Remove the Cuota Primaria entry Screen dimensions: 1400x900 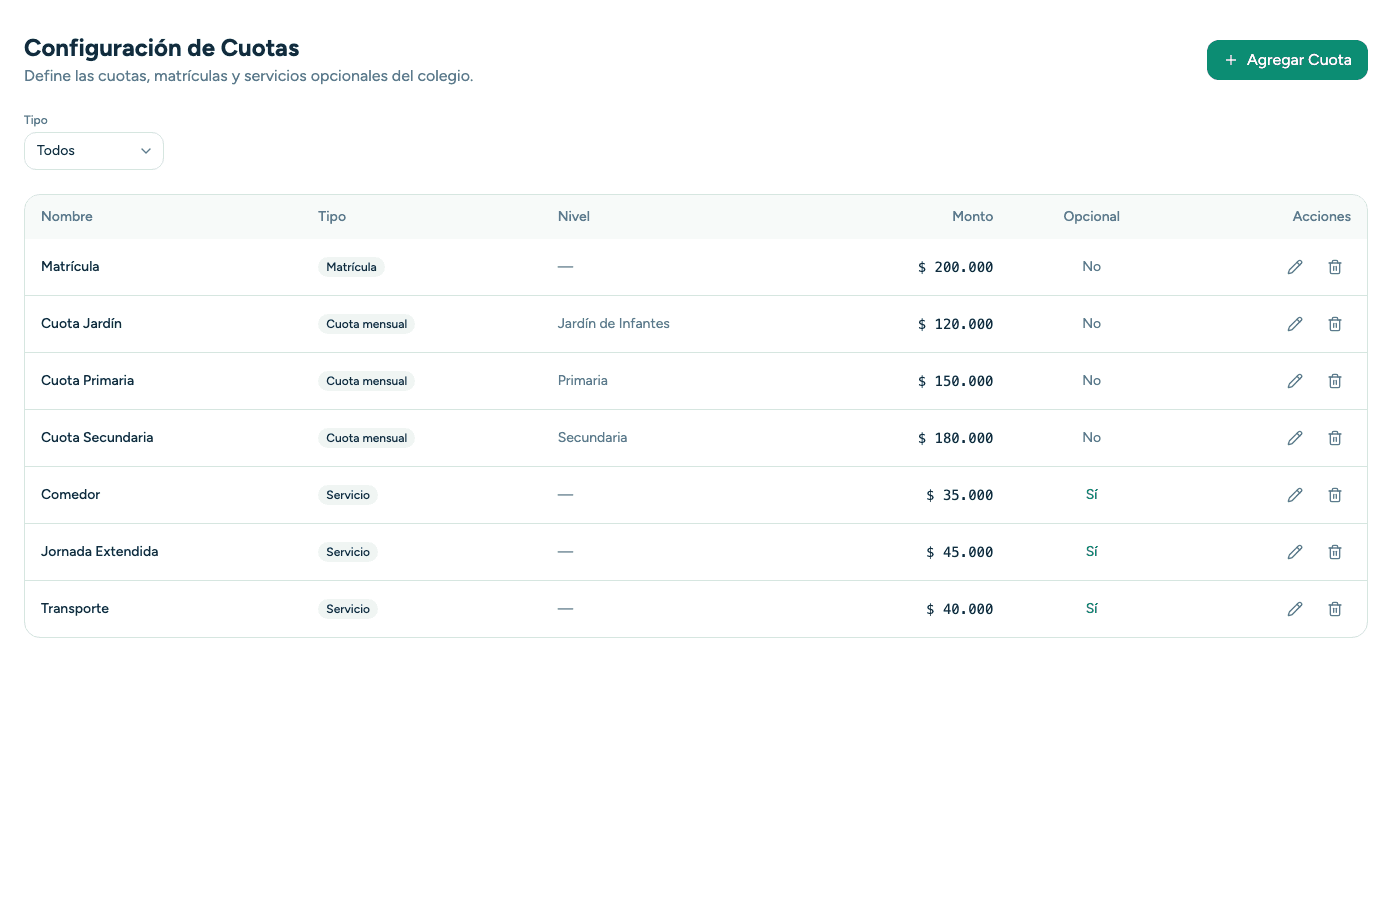[1335, 381]
